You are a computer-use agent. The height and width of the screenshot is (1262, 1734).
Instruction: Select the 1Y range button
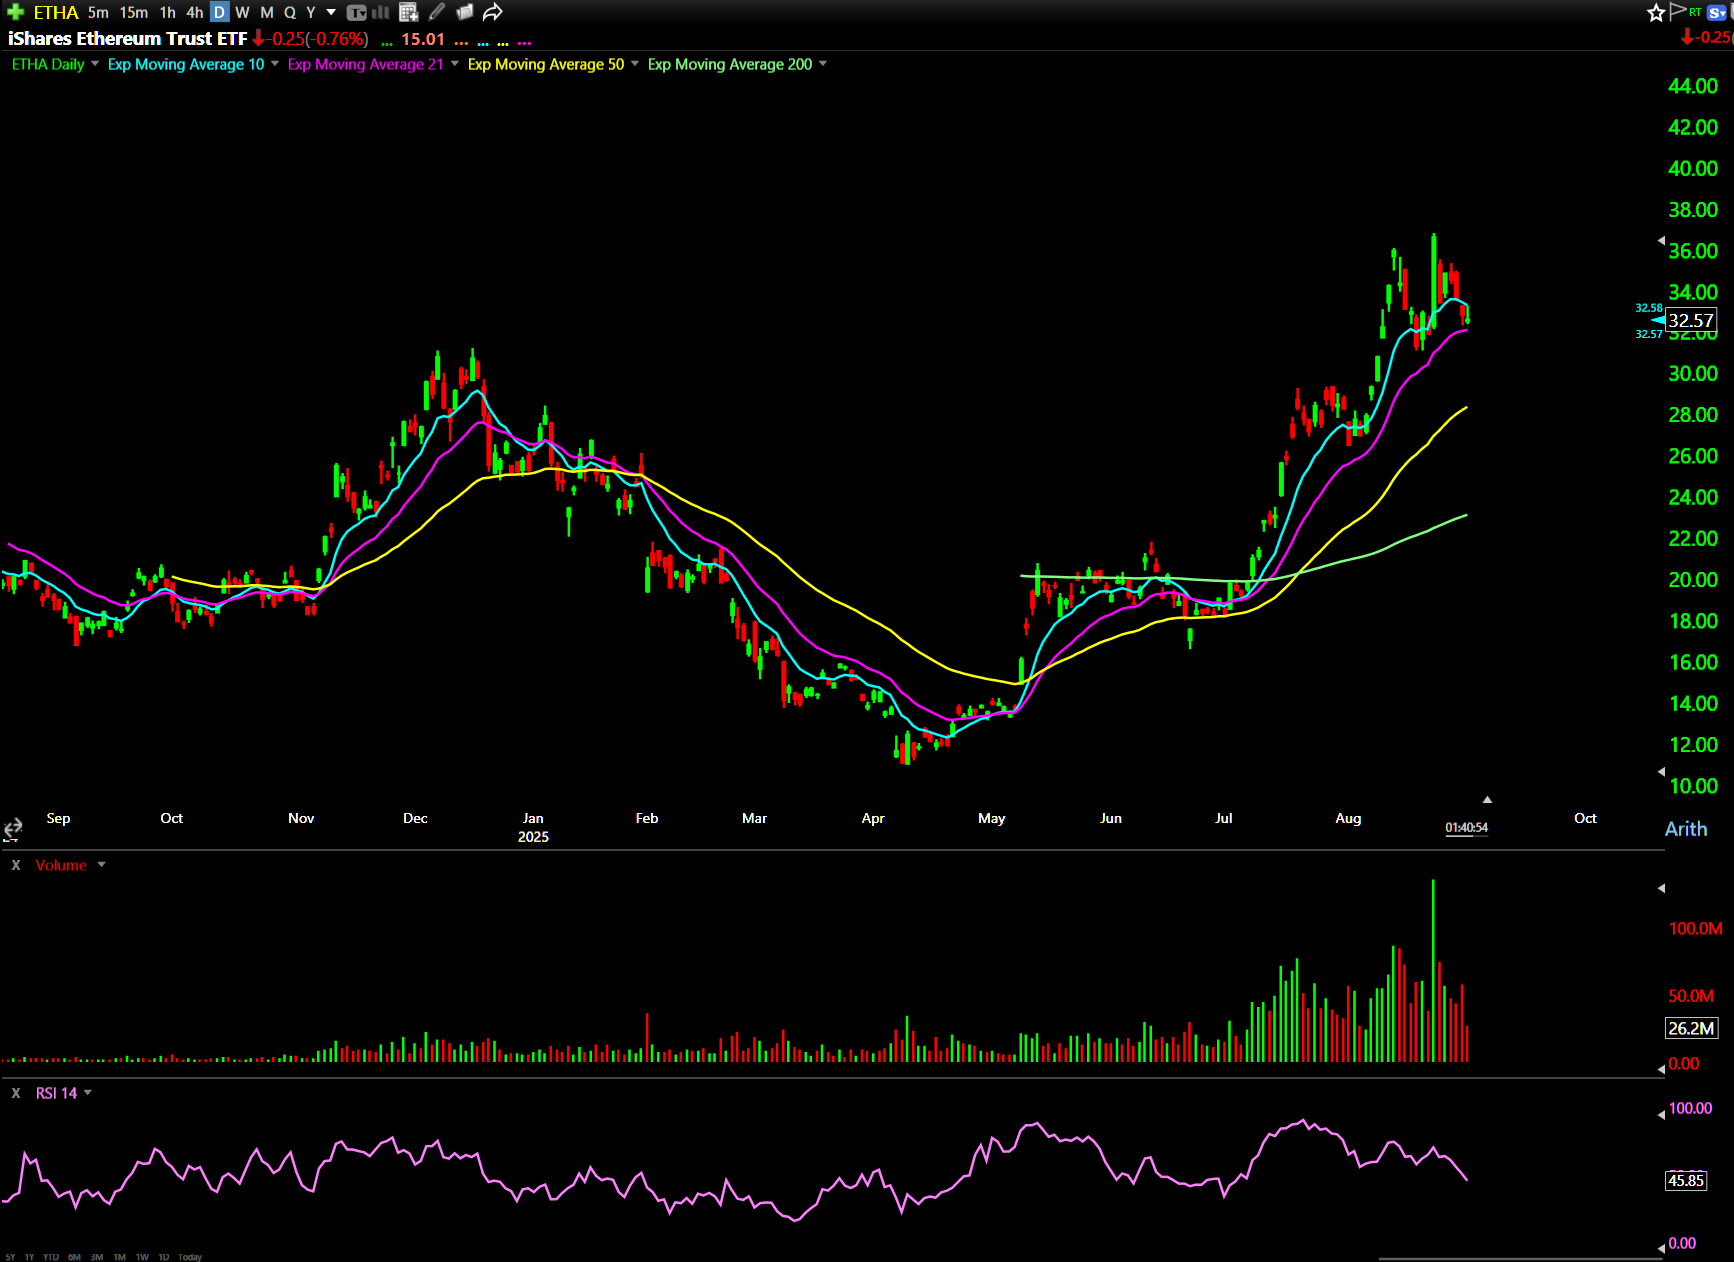(29, 1257)
